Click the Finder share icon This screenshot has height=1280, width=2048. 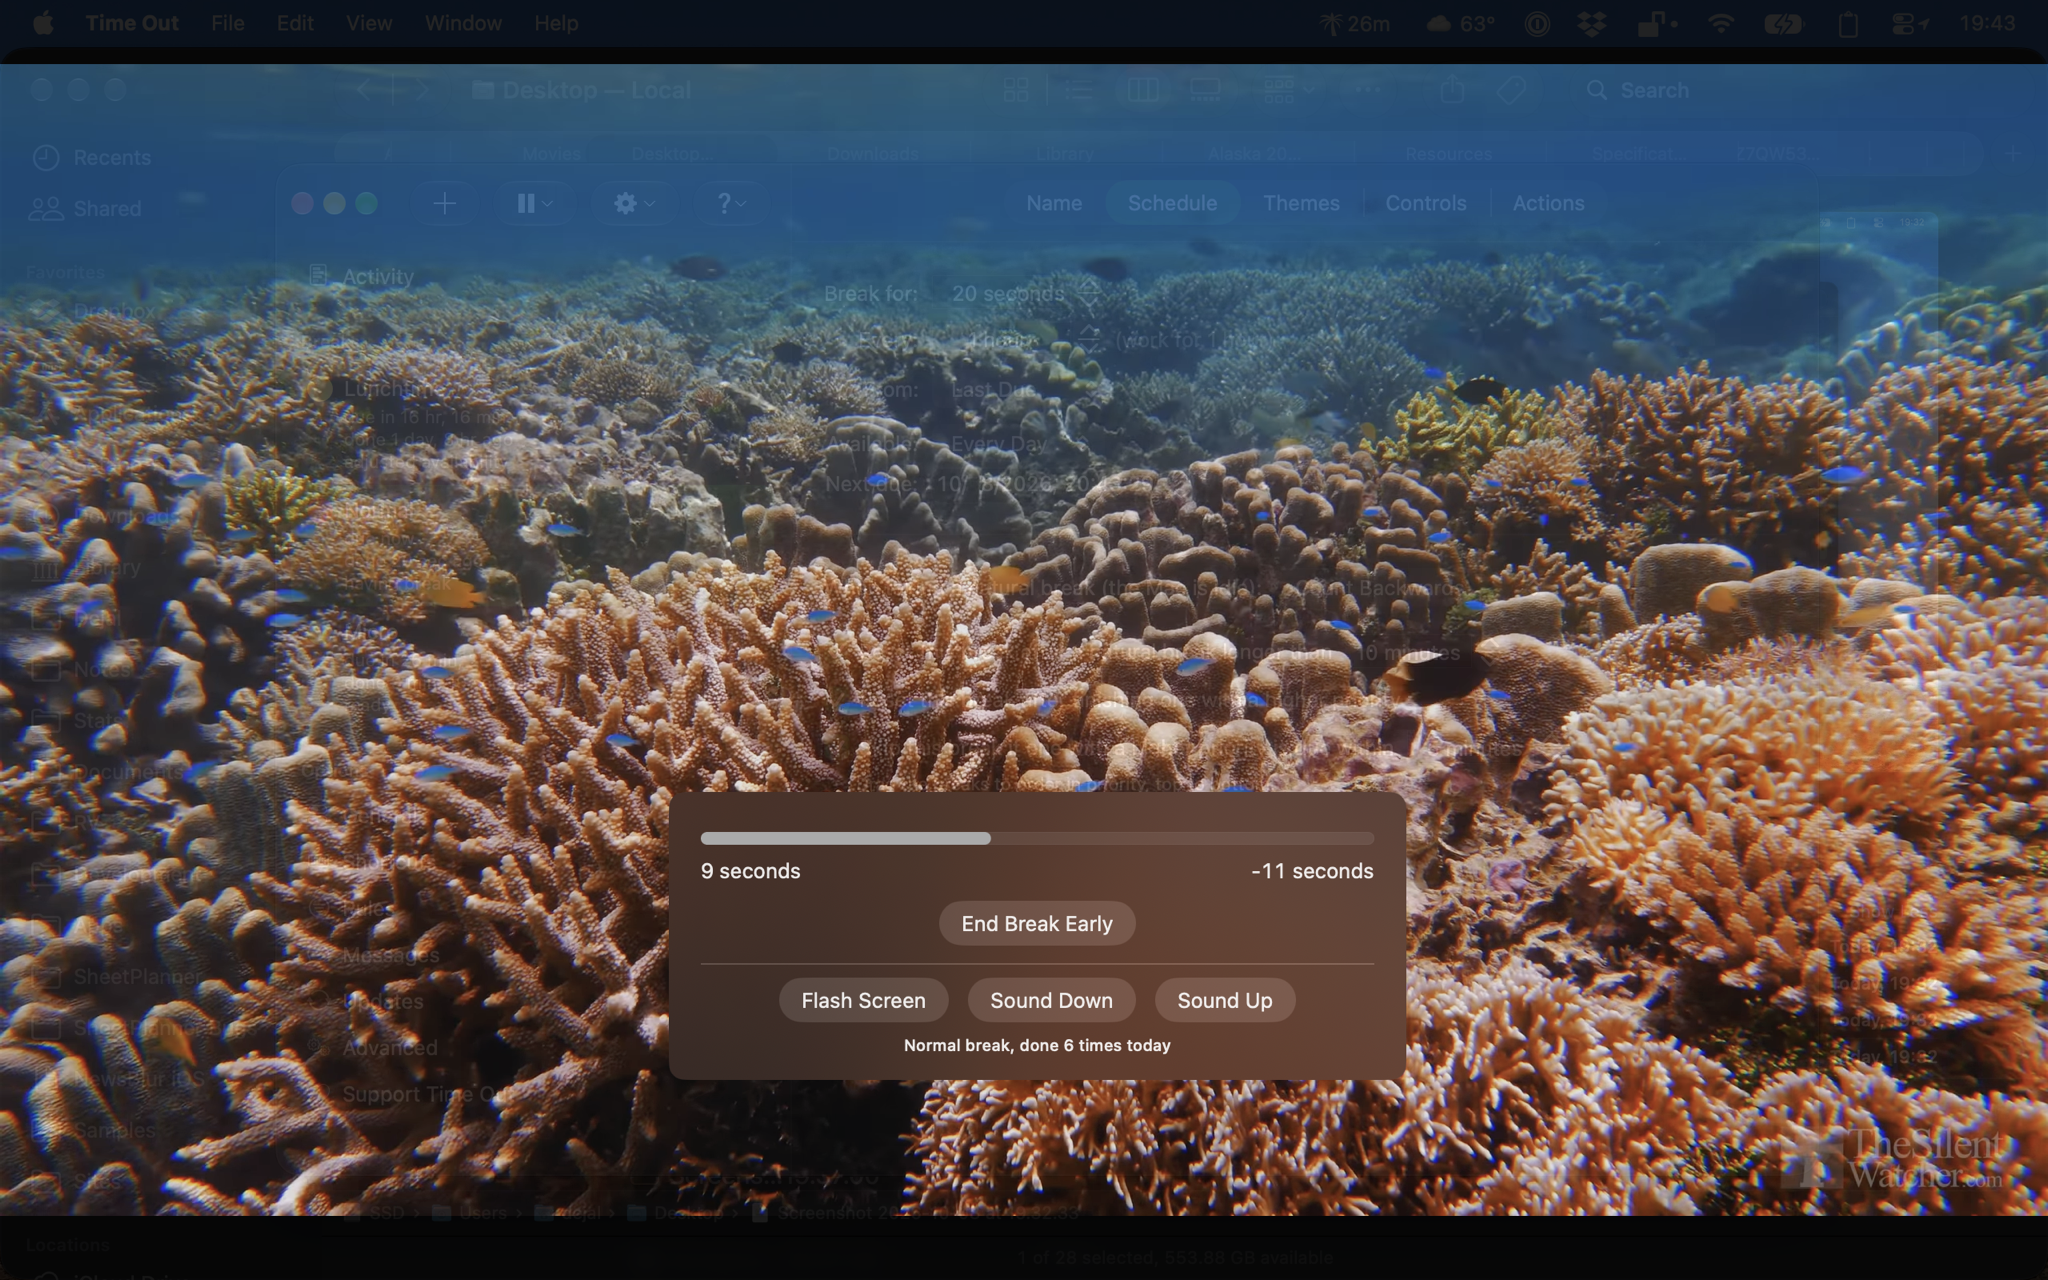click(x=1452, y=90)
